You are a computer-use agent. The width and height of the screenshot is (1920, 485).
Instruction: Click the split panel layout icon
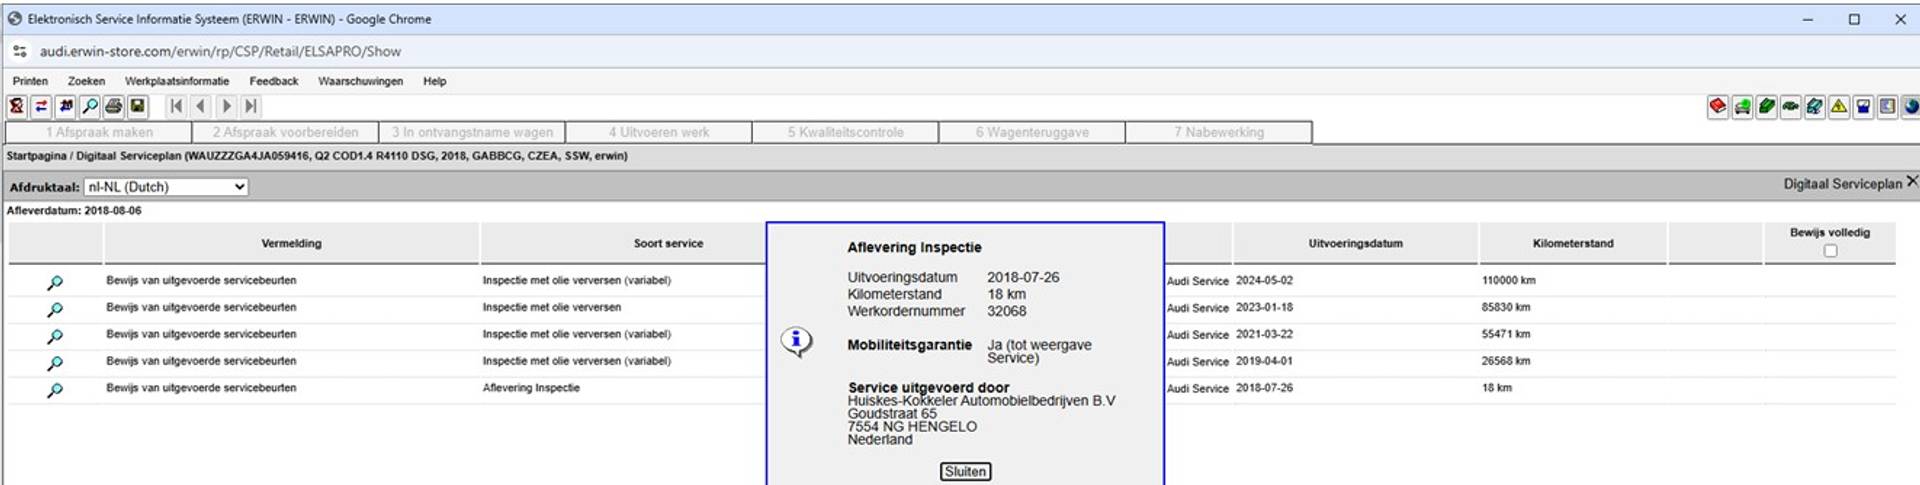[1887, 106]
